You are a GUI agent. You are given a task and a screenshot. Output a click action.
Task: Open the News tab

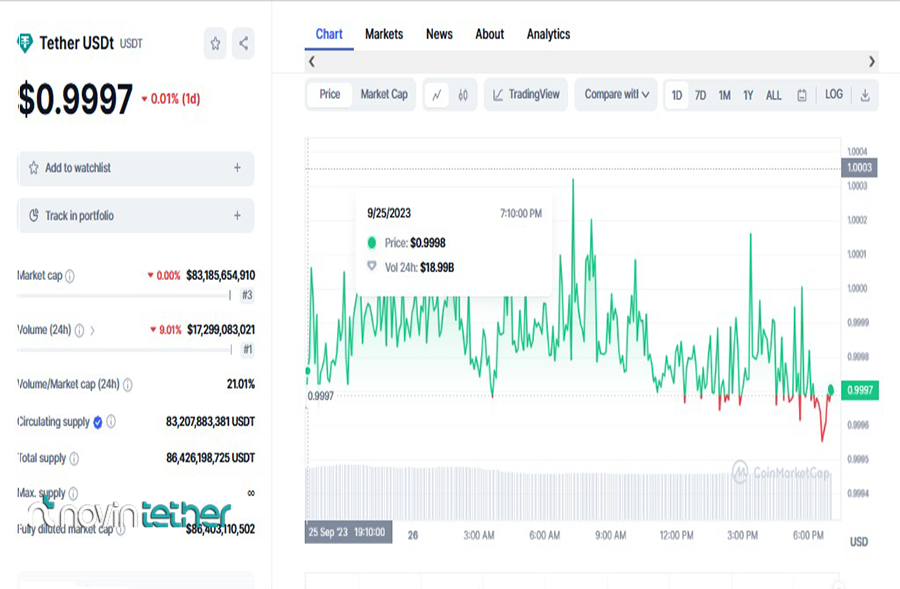(439, 34)
